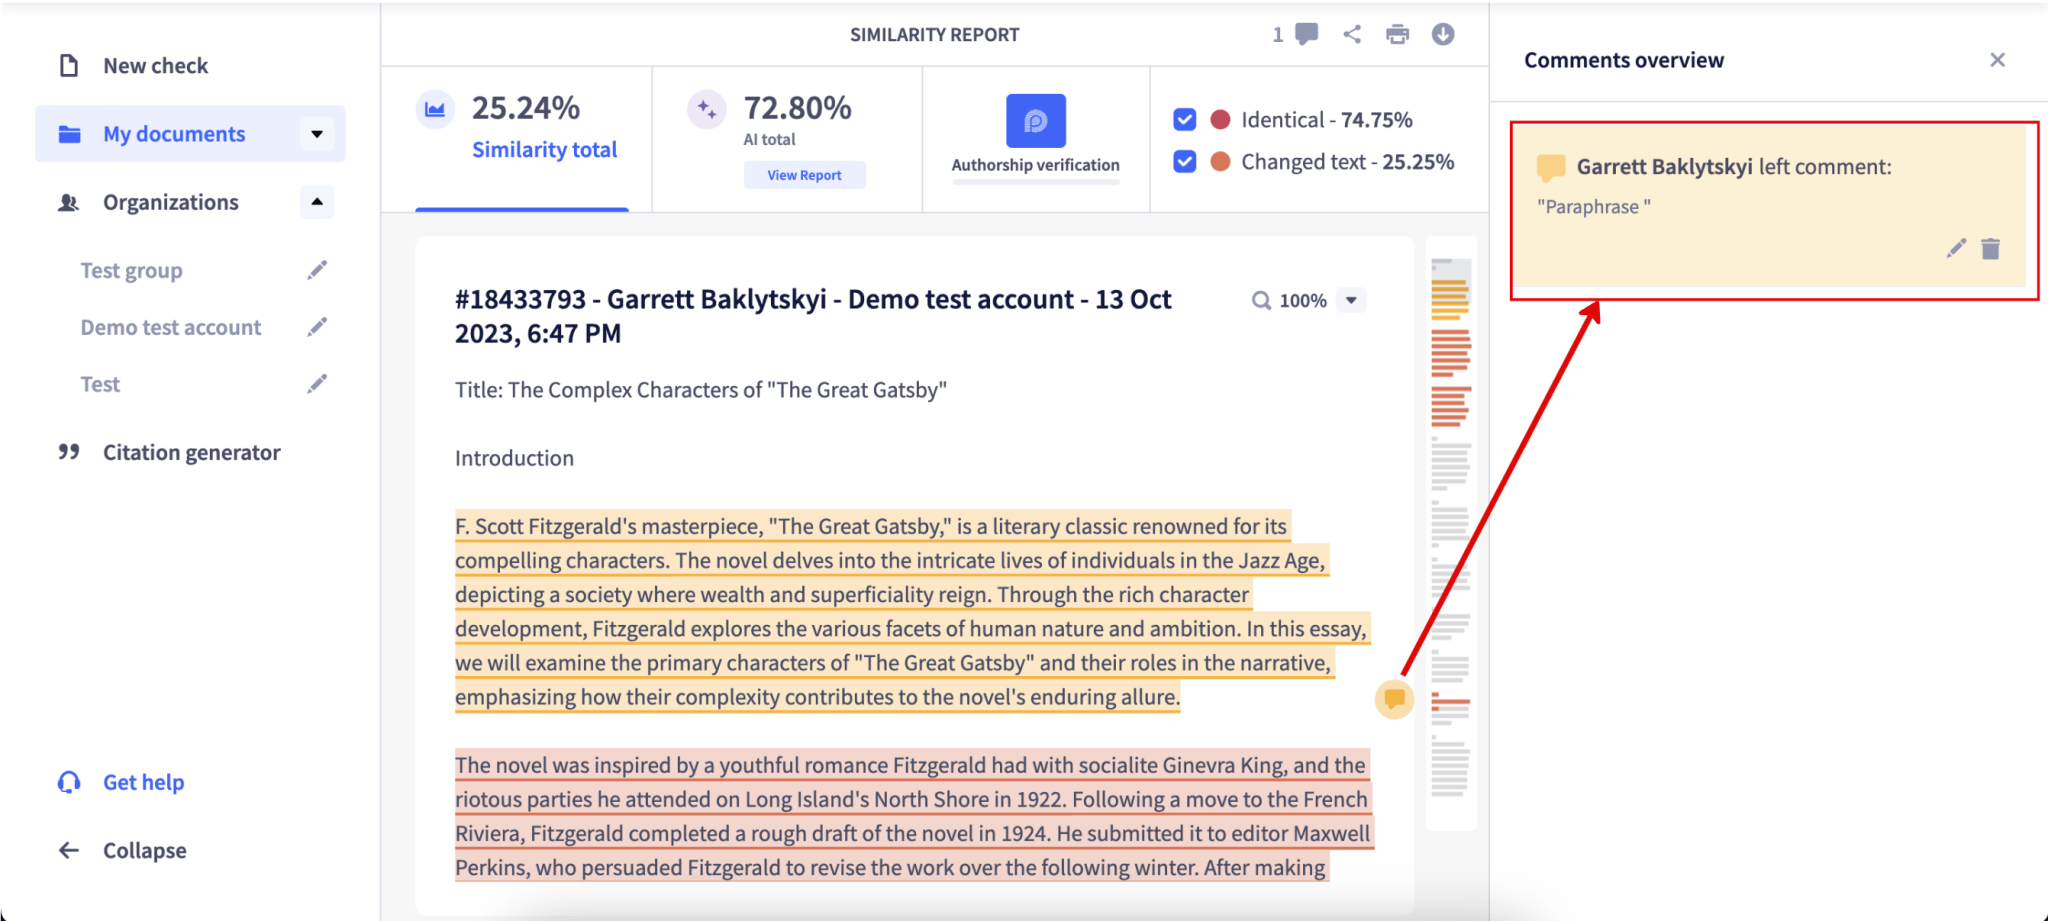The width and height of the screenshot is (2048, 921).
Task: Collapse the Organizations section
Action: tap(317, 202)
